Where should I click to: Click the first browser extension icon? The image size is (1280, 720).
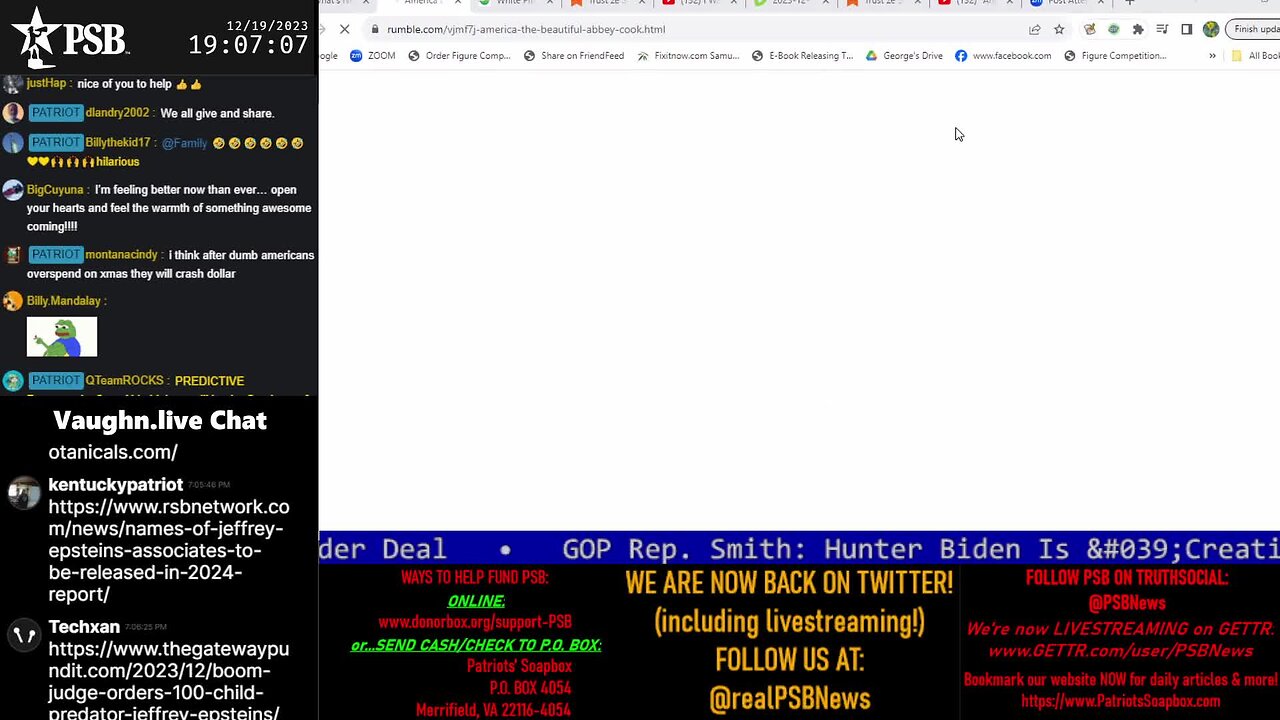[x=1090, y=29]
